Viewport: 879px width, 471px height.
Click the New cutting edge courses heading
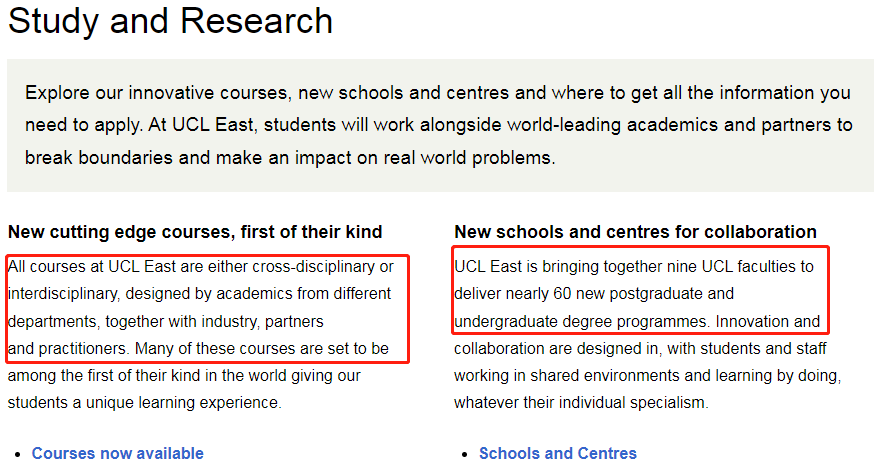click(195, 232)
